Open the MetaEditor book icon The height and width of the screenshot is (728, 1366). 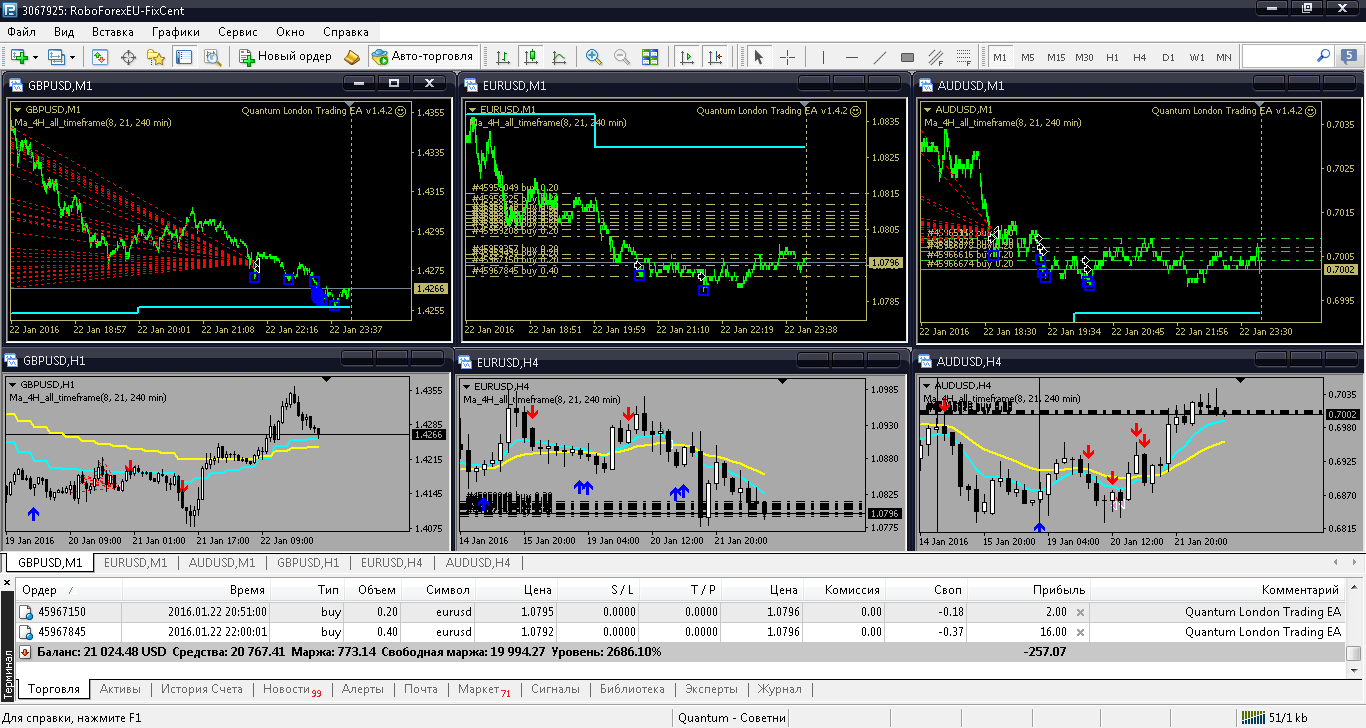(x=351, y=57)
